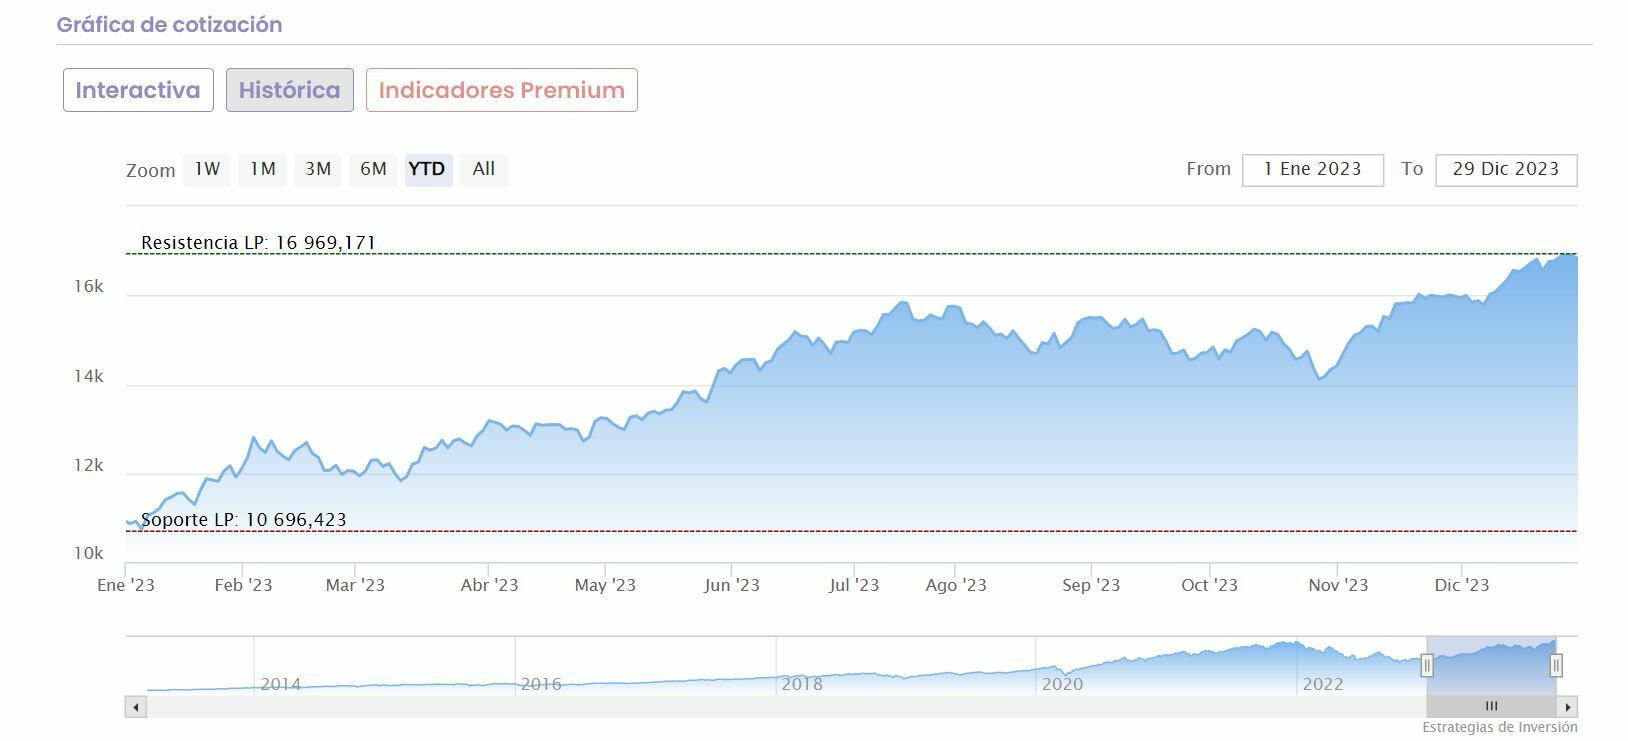
Task: Set zoom range to 1M
Action: (263, 169)
